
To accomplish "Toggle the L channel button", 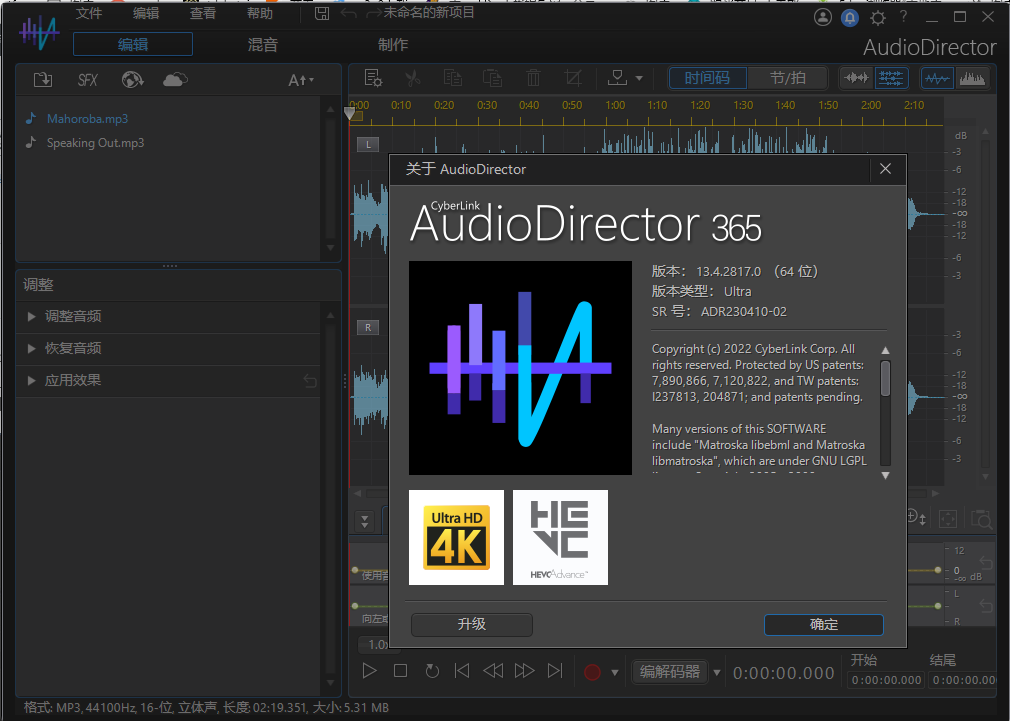I will click(x=368, y=144).
